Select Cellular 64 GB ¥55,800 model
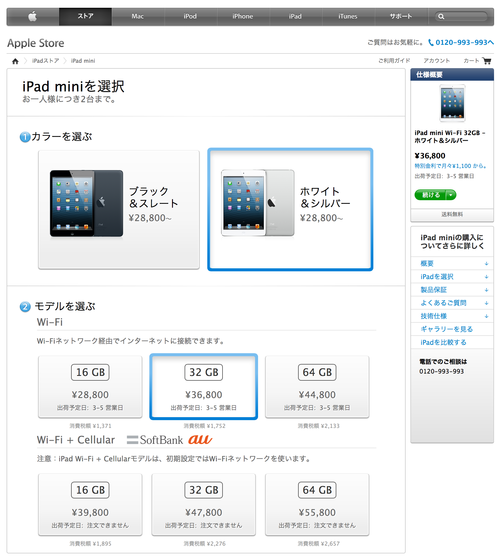The image size is (500, 557). [x=317, y=504]
